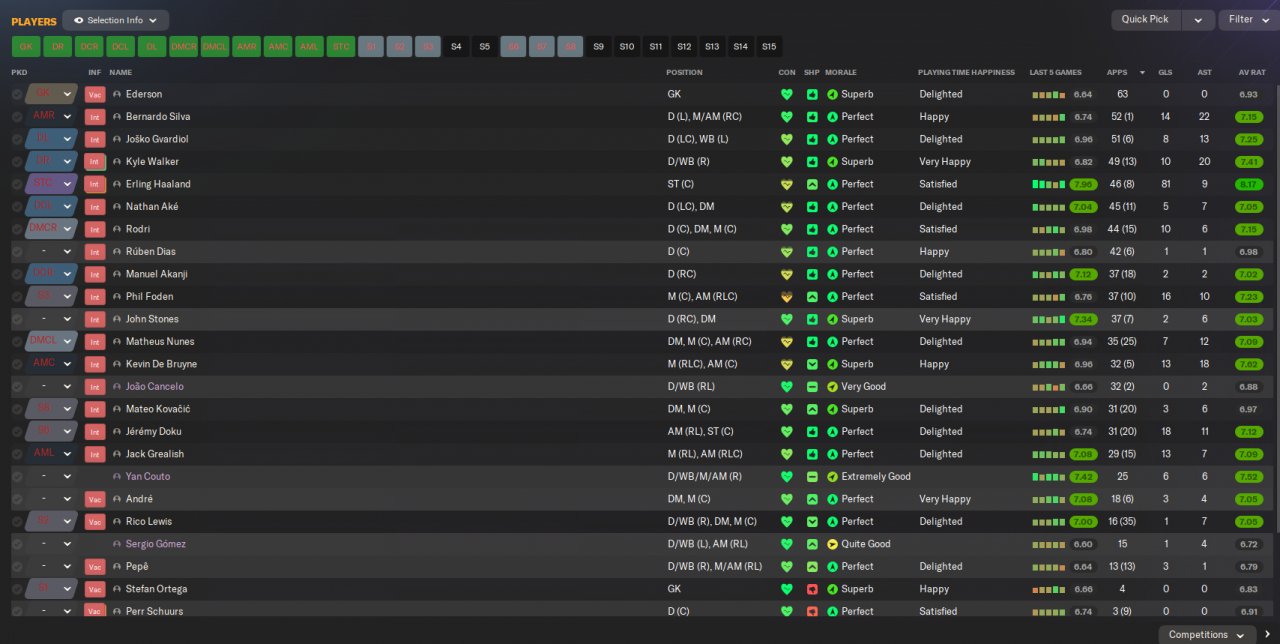Open Jack Grealish's player info icon

click(x=117, y=454)
